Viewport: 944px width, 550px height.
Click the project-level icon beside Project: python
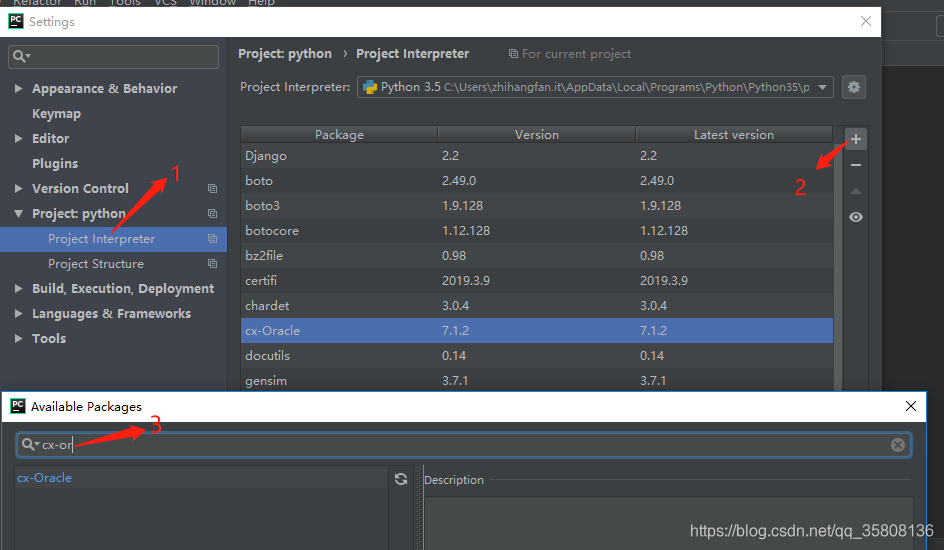(213, 214)
